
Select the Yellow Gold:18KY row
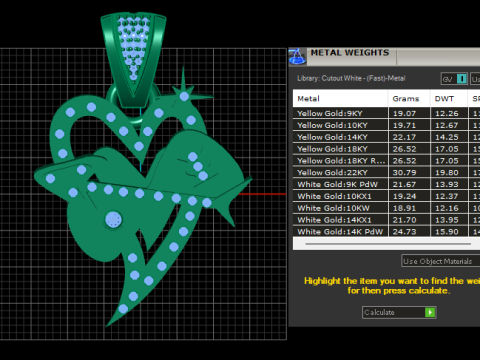click(x=387, y=149)
